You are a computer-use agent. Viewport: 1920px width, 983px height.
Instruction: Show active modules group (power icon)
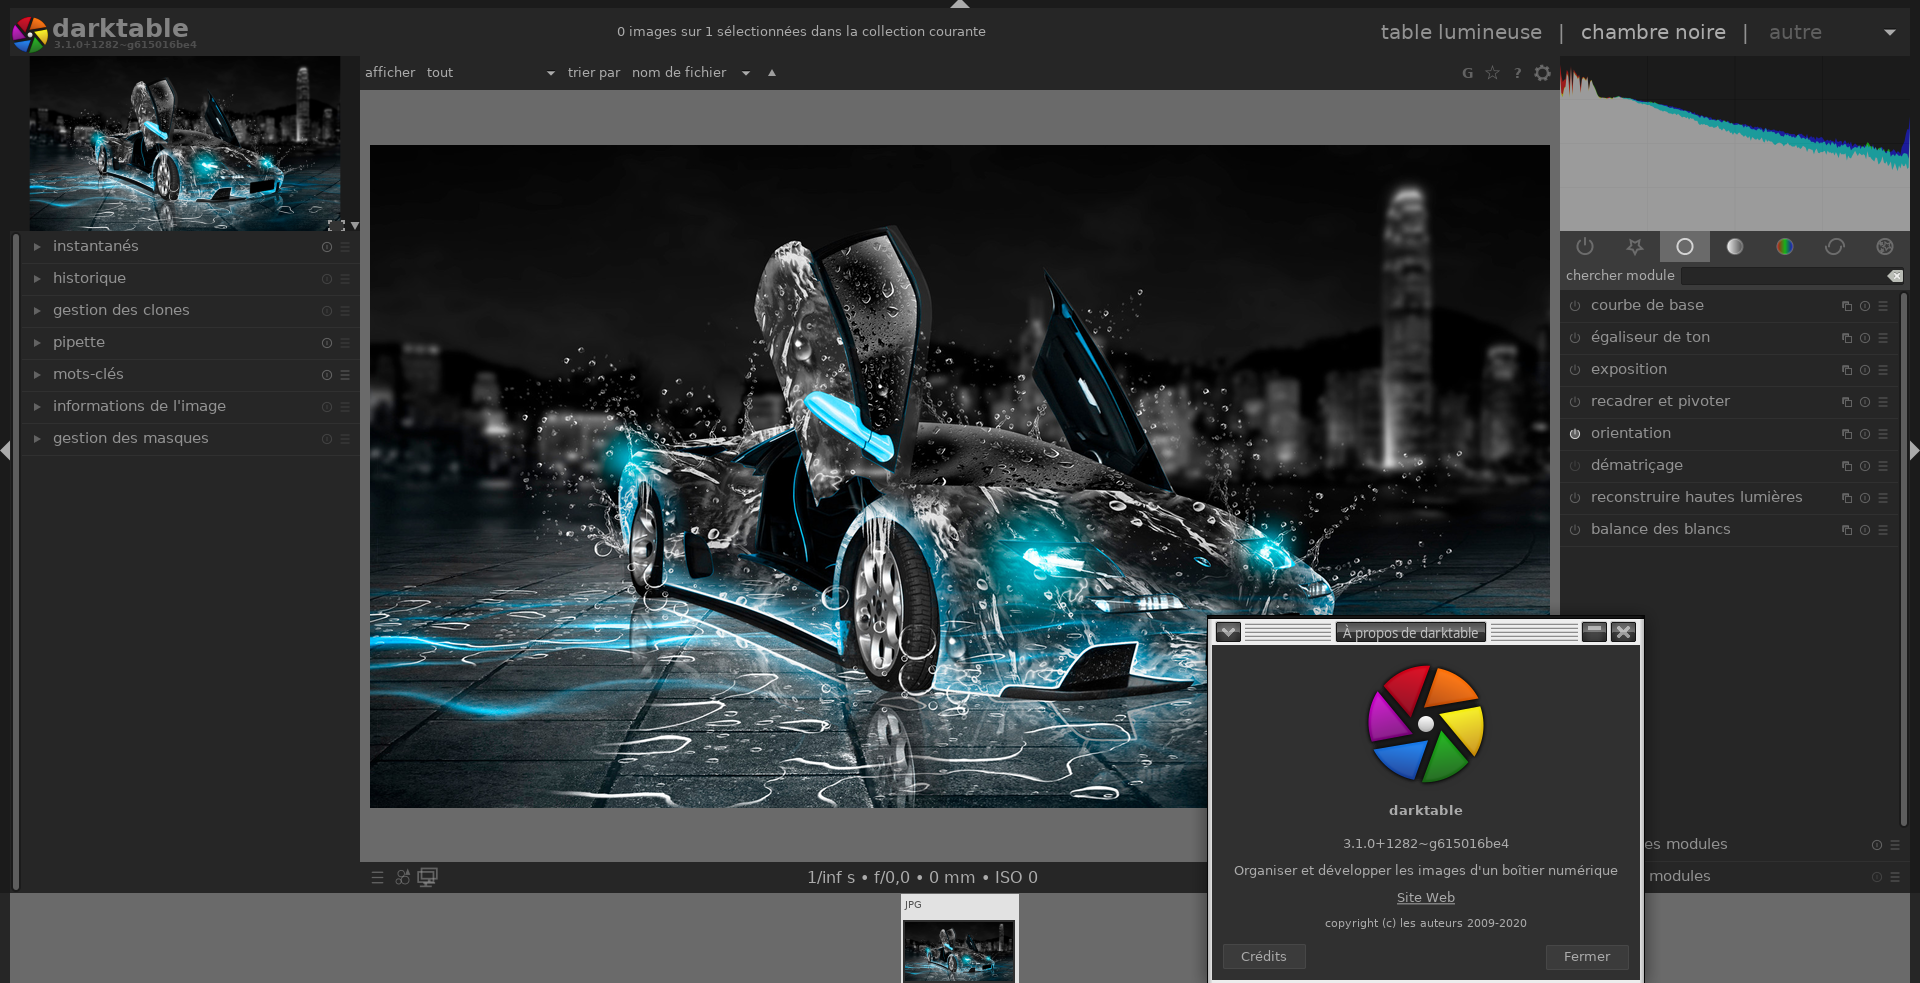pos(1585,246)
